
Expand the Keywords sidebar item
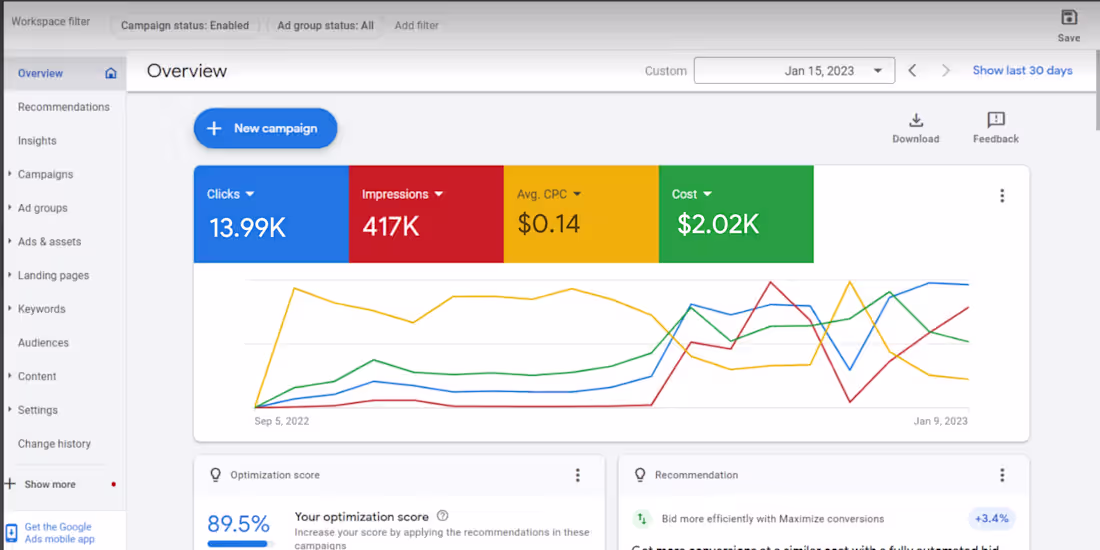click(x=9, y=309)
